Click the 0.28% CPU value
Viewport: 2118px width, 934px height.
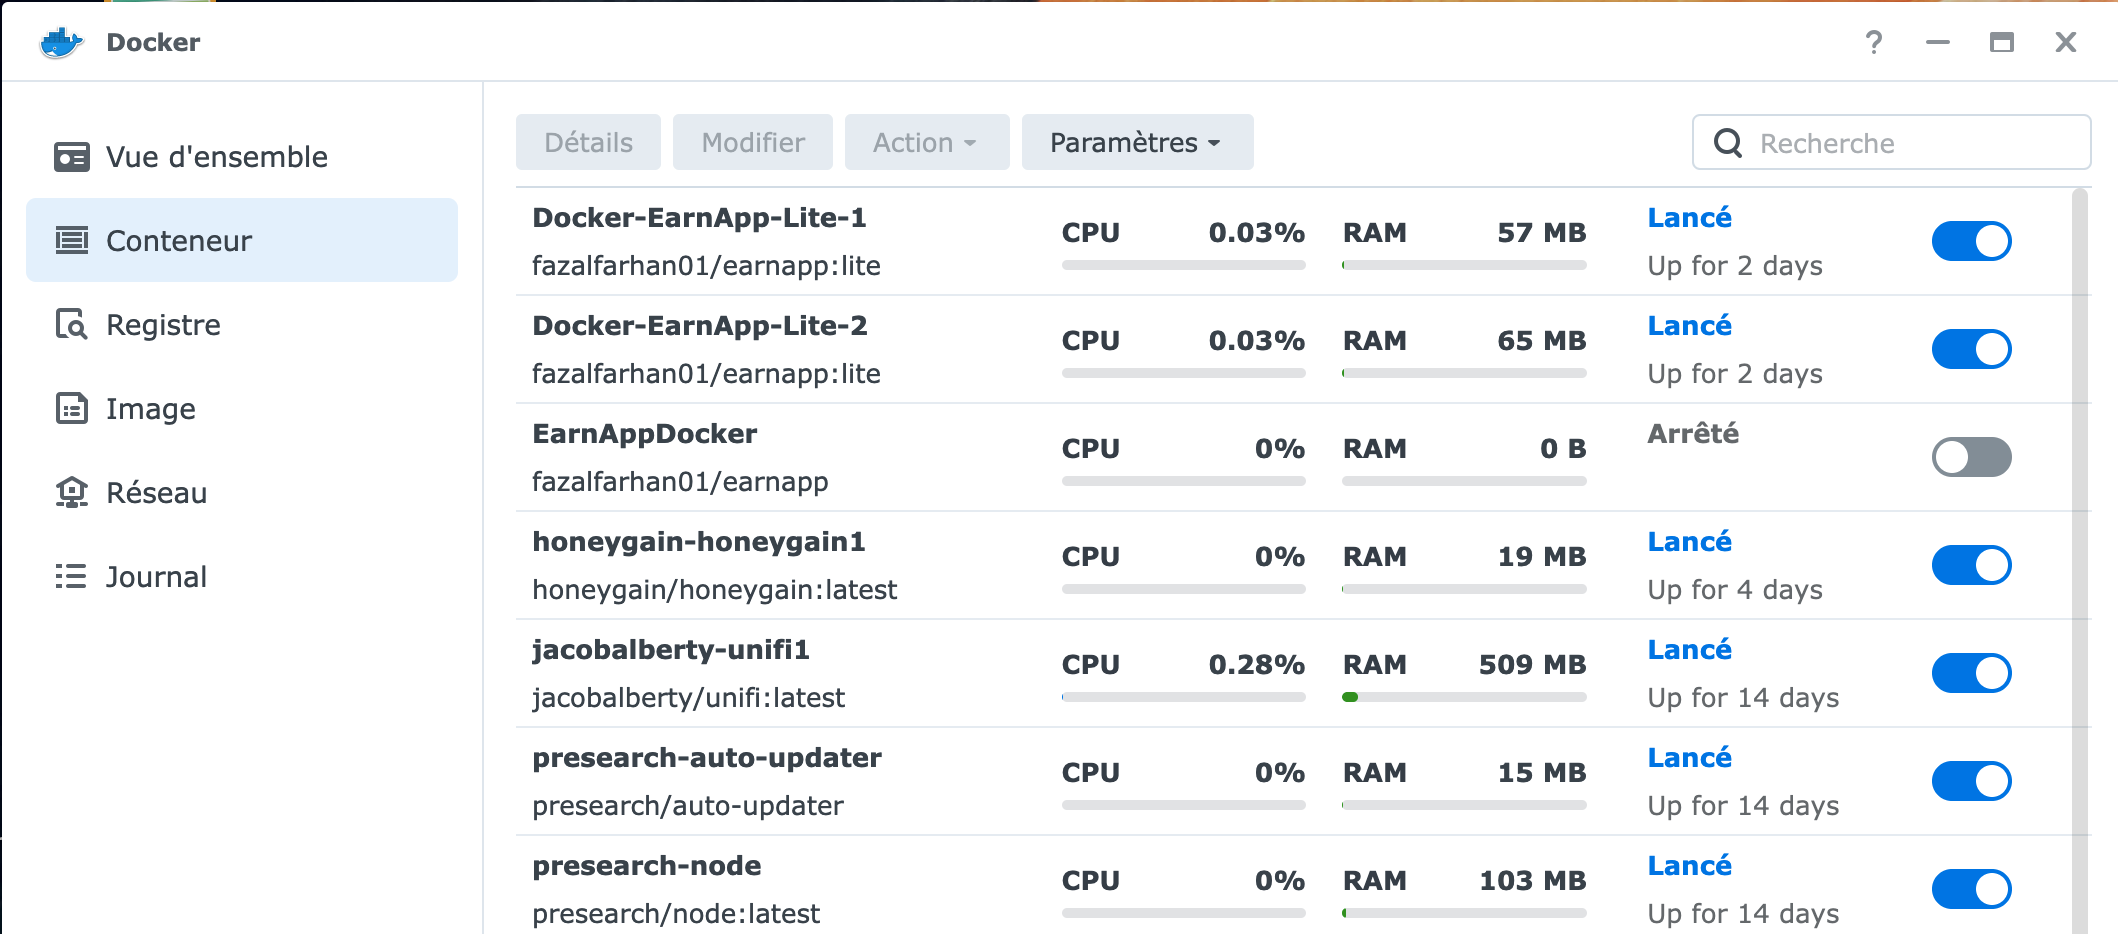pos(1256,665)
